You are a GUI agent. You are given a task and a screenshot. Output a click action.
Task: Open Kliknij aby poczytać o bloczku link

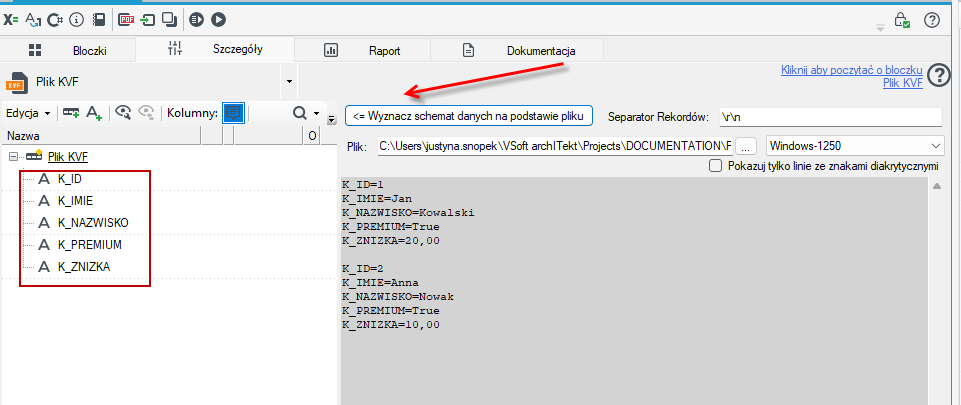[x=852, y=70]
